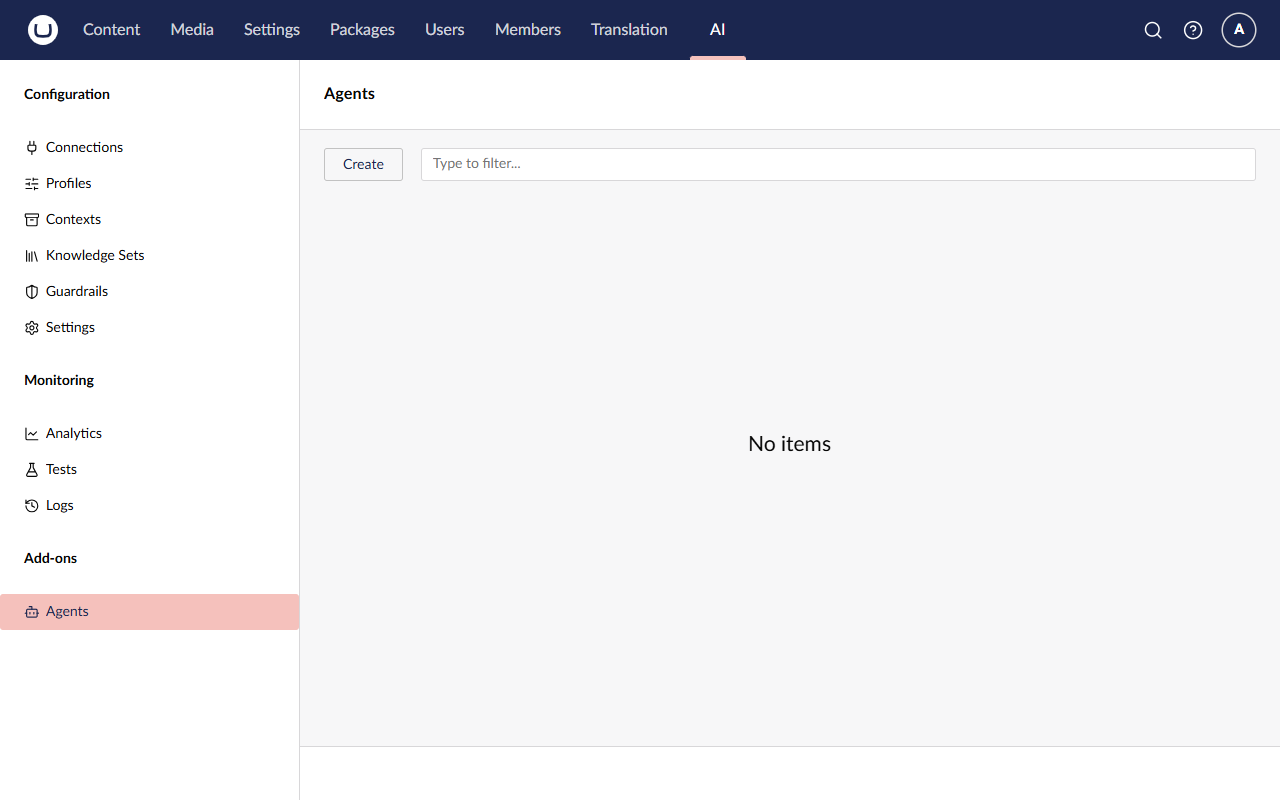Open the help question mark icon
Viewport: 1280px width, 800px height.
(1193, 30)
